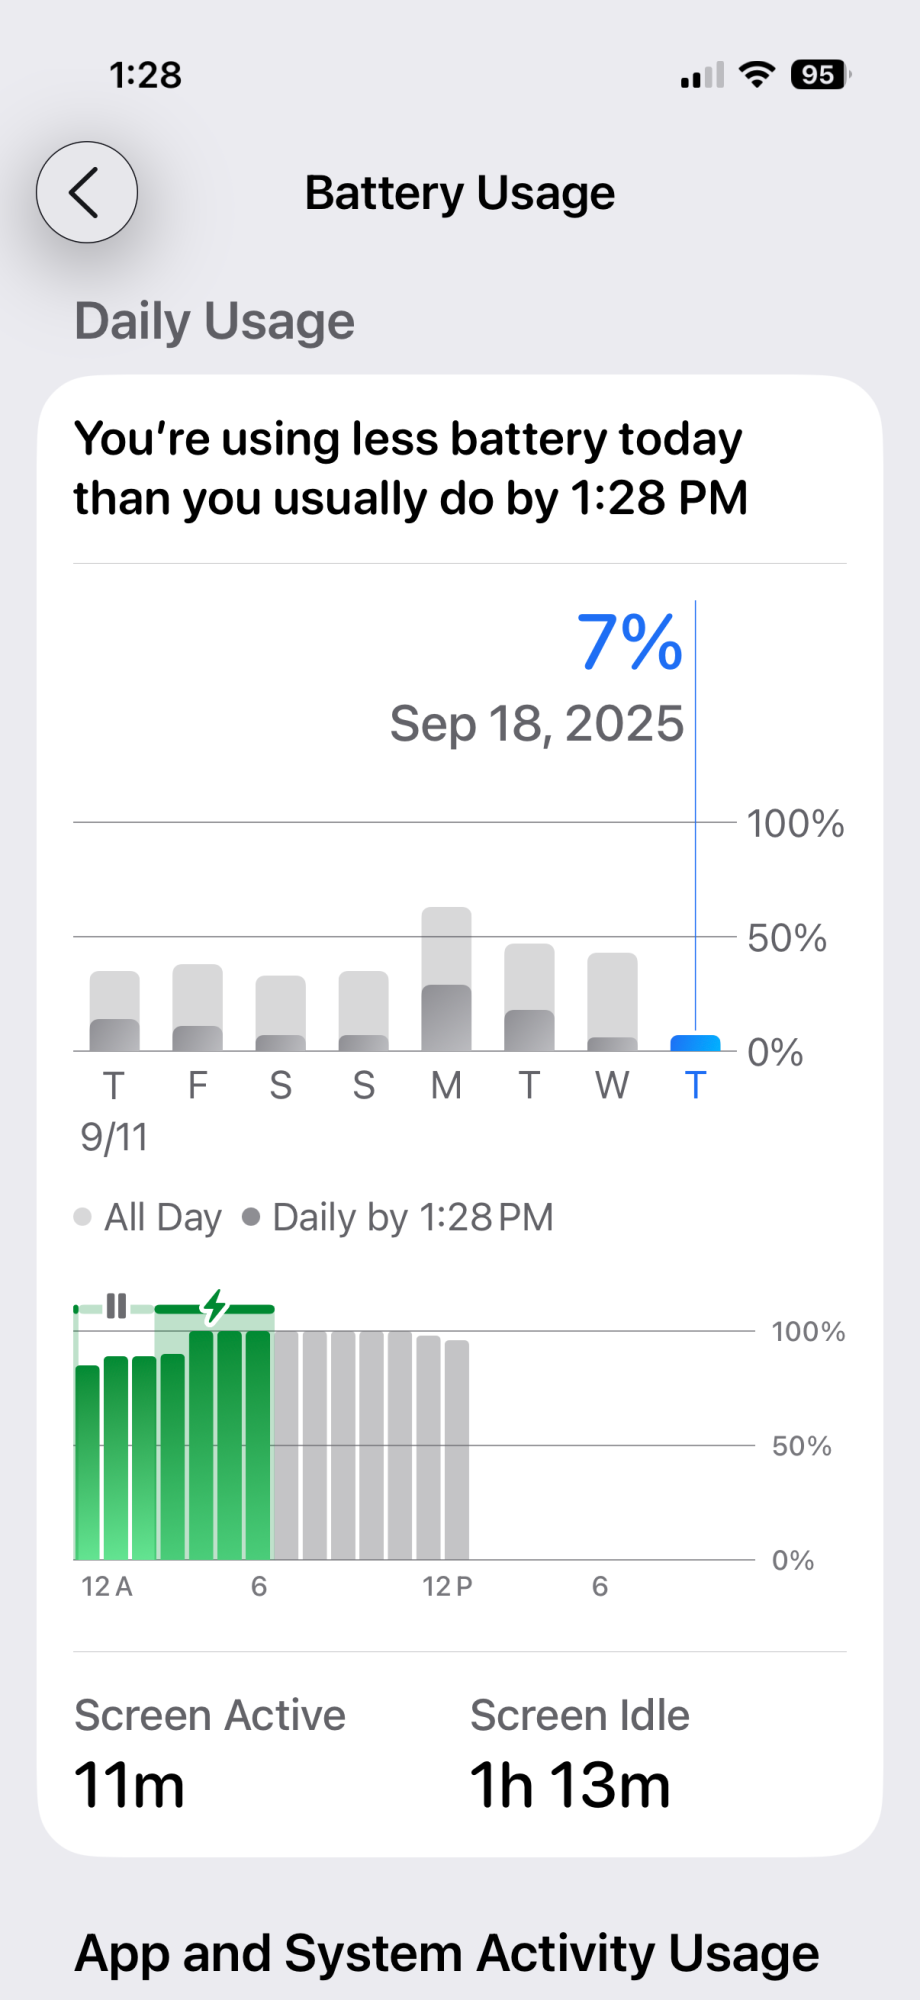The height and width of the screenshot is (2000, 920).
Task: Tap the Wi-Fi status icon
Action: 757,75
